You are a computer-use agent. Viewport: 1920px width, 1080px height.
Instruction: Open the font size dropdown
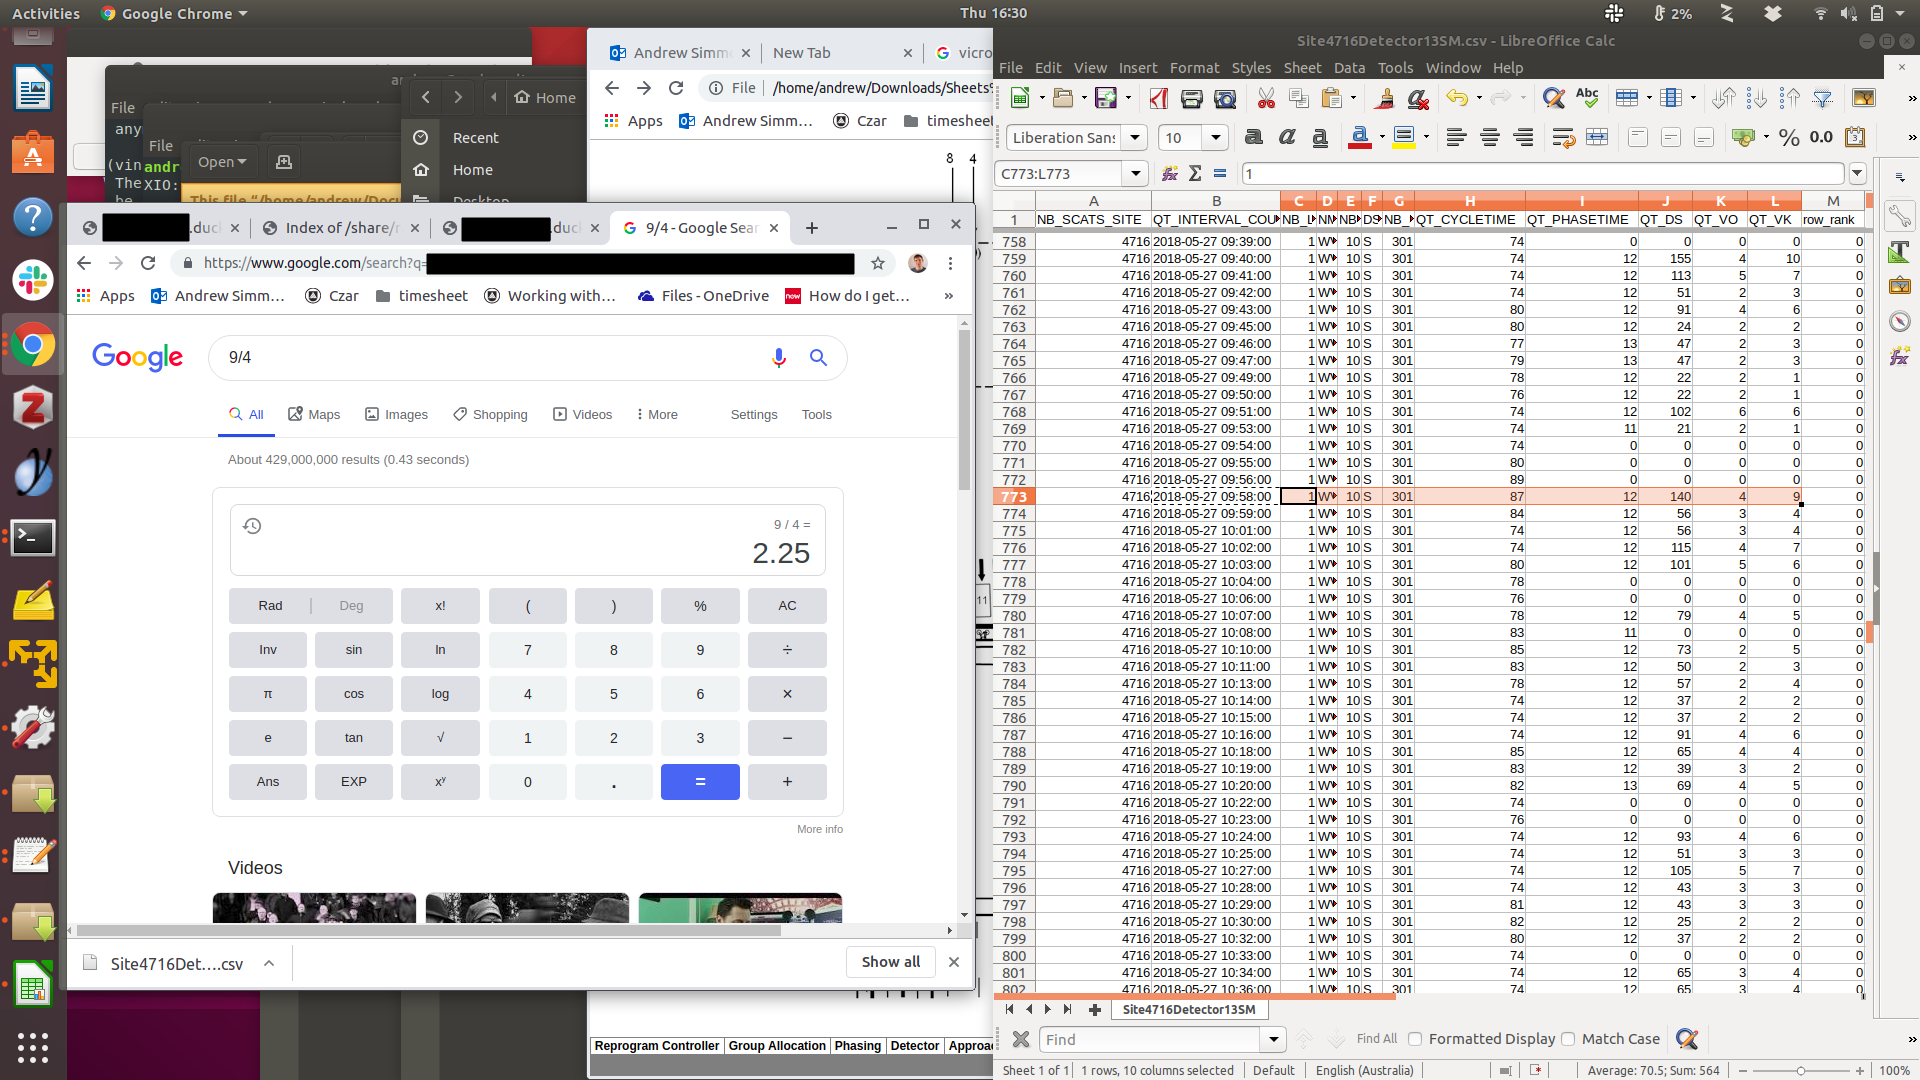tap(1216, 138)
